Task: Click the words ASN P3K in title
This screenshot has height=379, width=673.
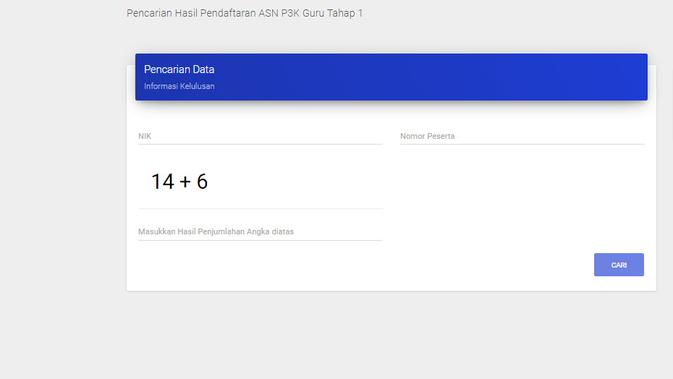Action: 279,13
